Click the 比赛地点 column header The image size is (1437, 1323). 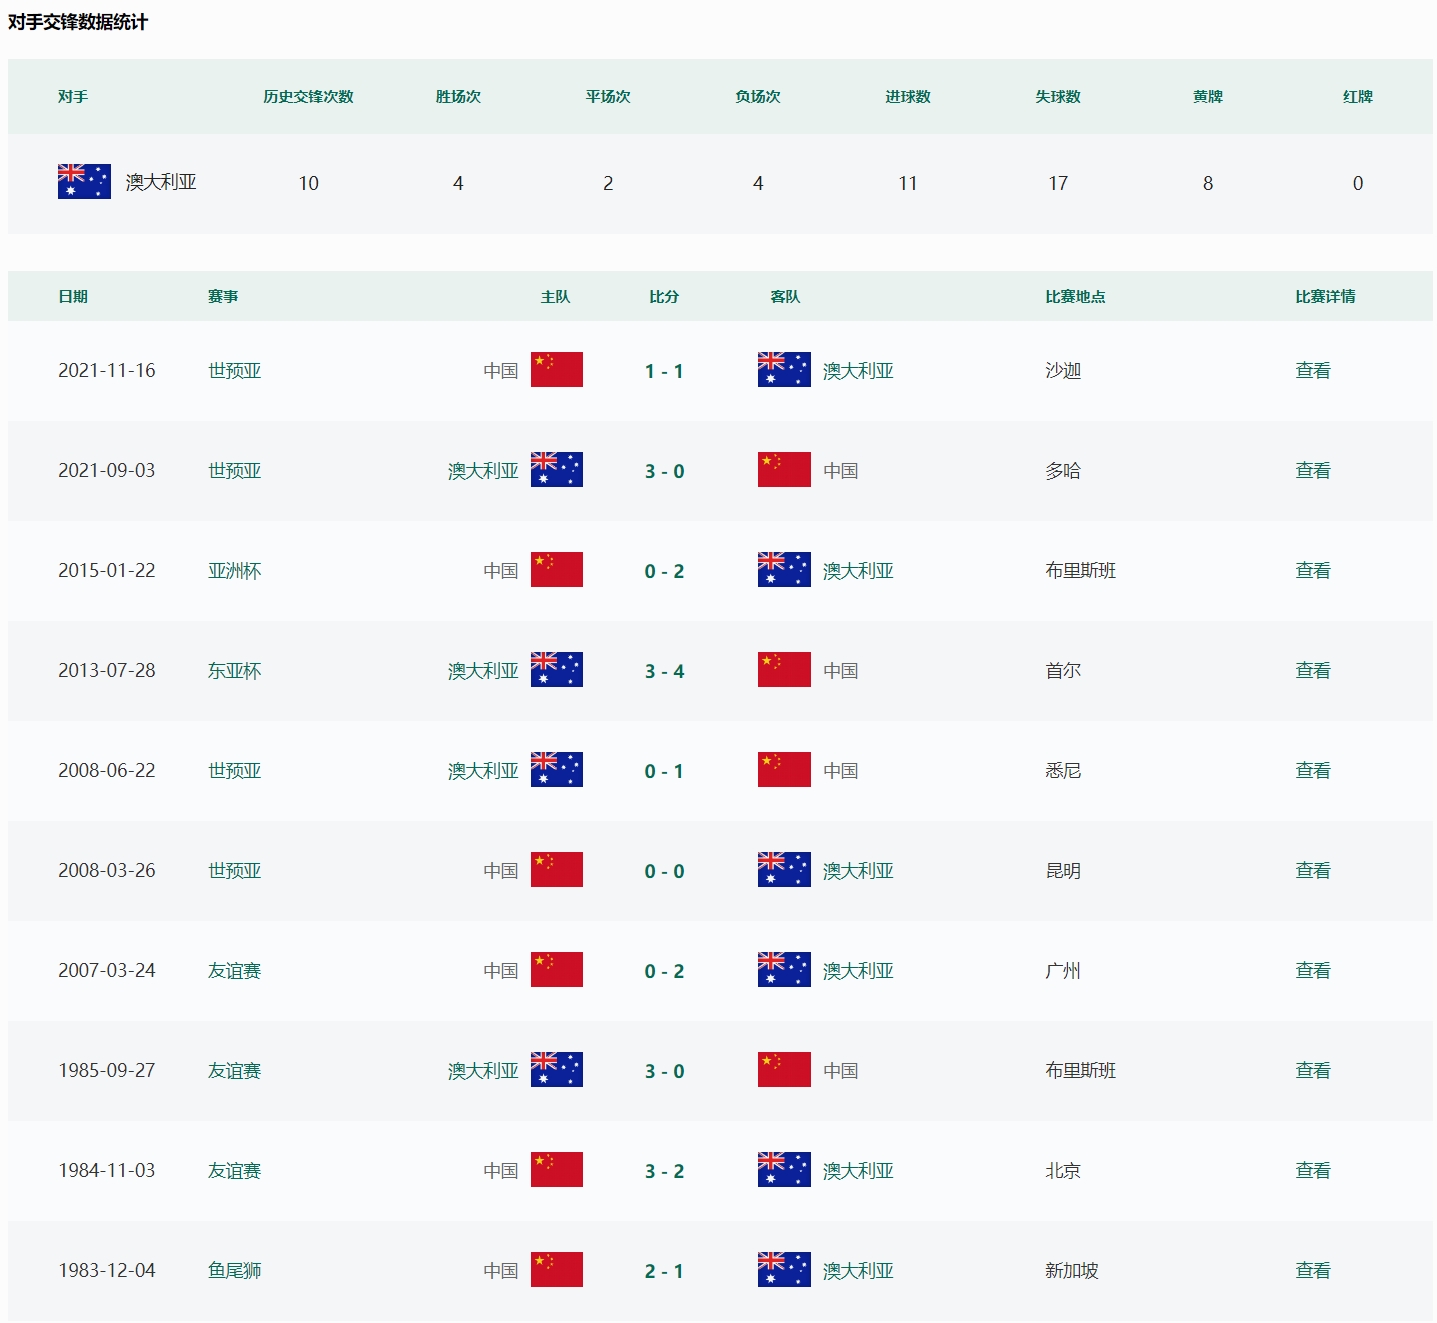pyautogui.click(x=1075, y=297)
